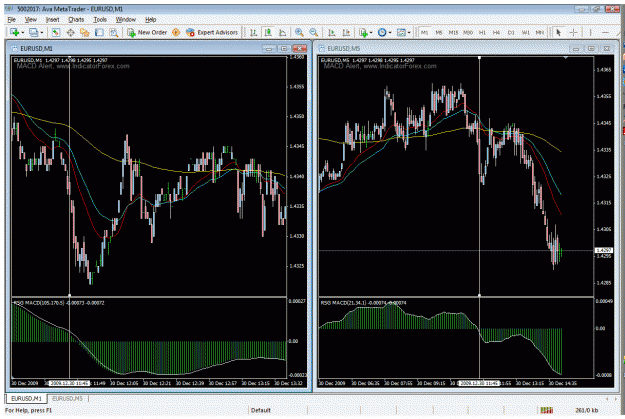Minimize the EURUSD,M1 chart window
The width and height of the screenshot is (625, 419).
tap(269, 48)
